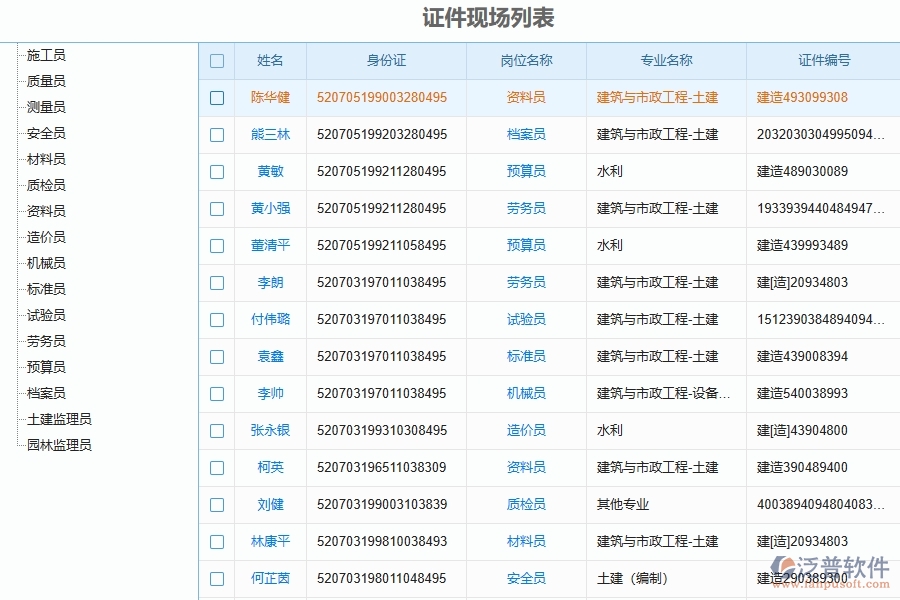Select 质量员 in the left sidebar
This screenshot has width=900, height=600.
coord(47,81)
